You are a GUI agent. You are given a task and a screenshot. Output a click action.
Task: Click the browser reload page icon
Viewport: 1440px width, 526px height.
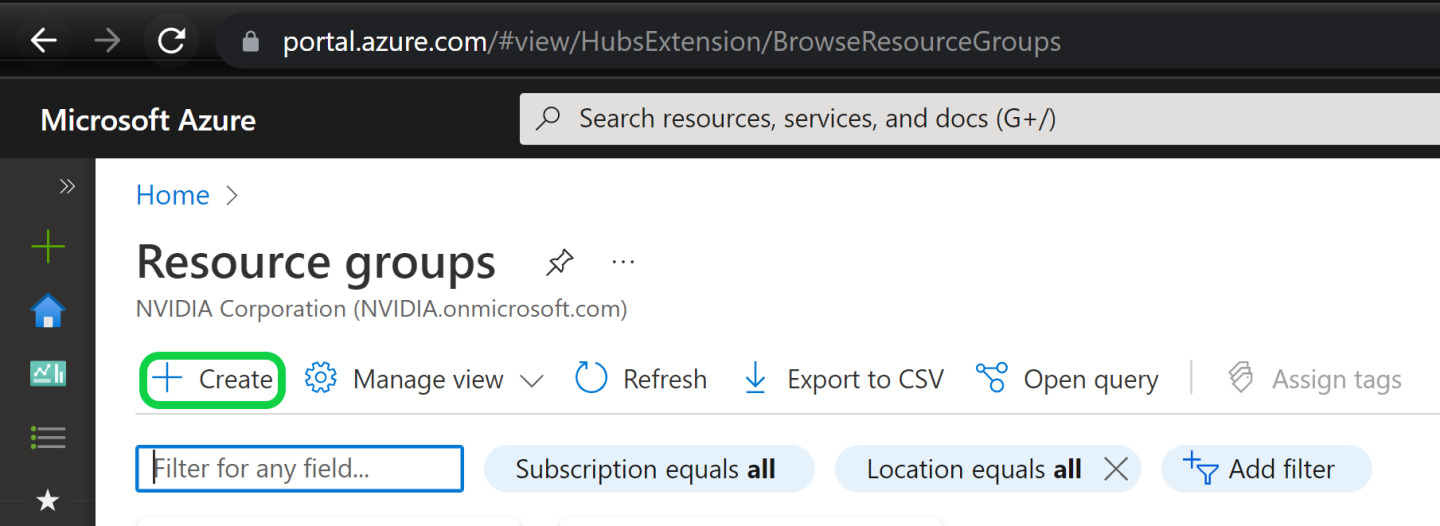172,41
